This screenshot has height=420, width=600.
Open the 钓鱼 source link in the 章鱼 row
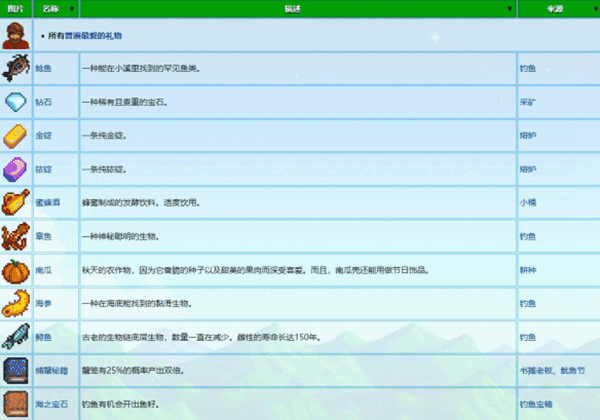(528, 236)
